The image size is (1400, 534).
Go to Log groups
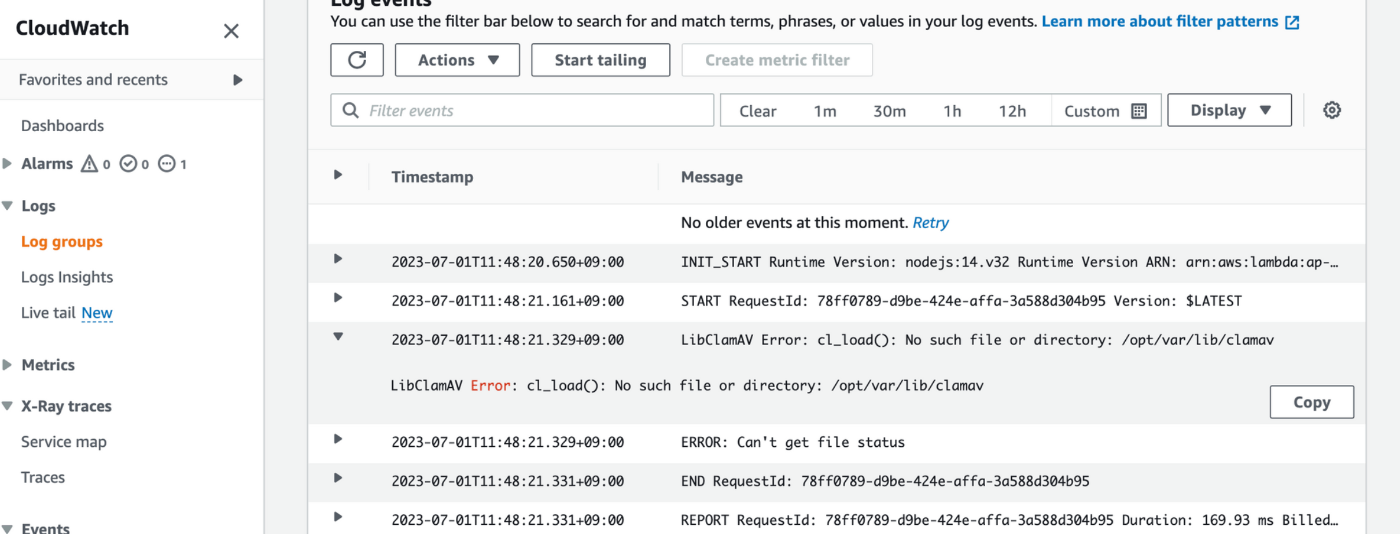pos(62,242)
